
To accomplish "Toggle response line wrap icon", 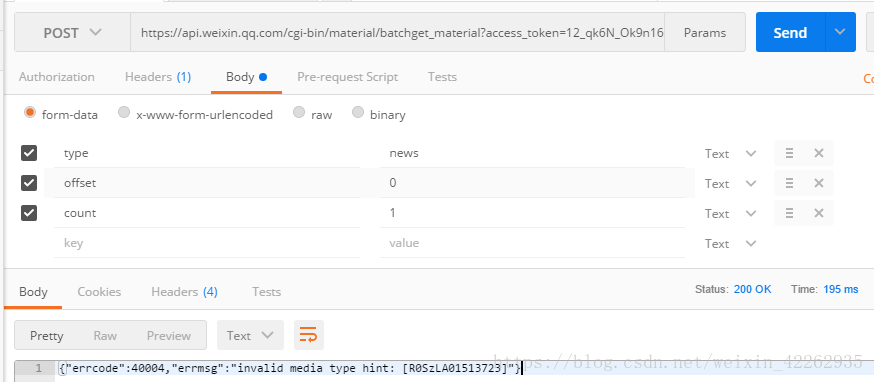I will [x=309, y=335].
